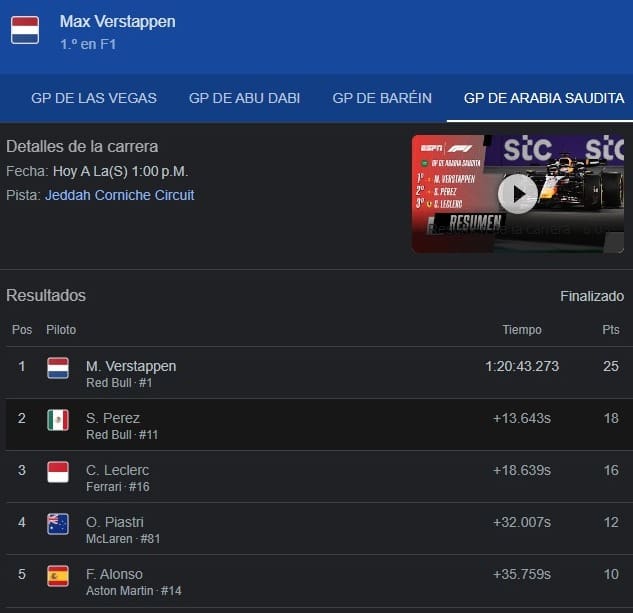Click the Pts column header

click(610, 330)
